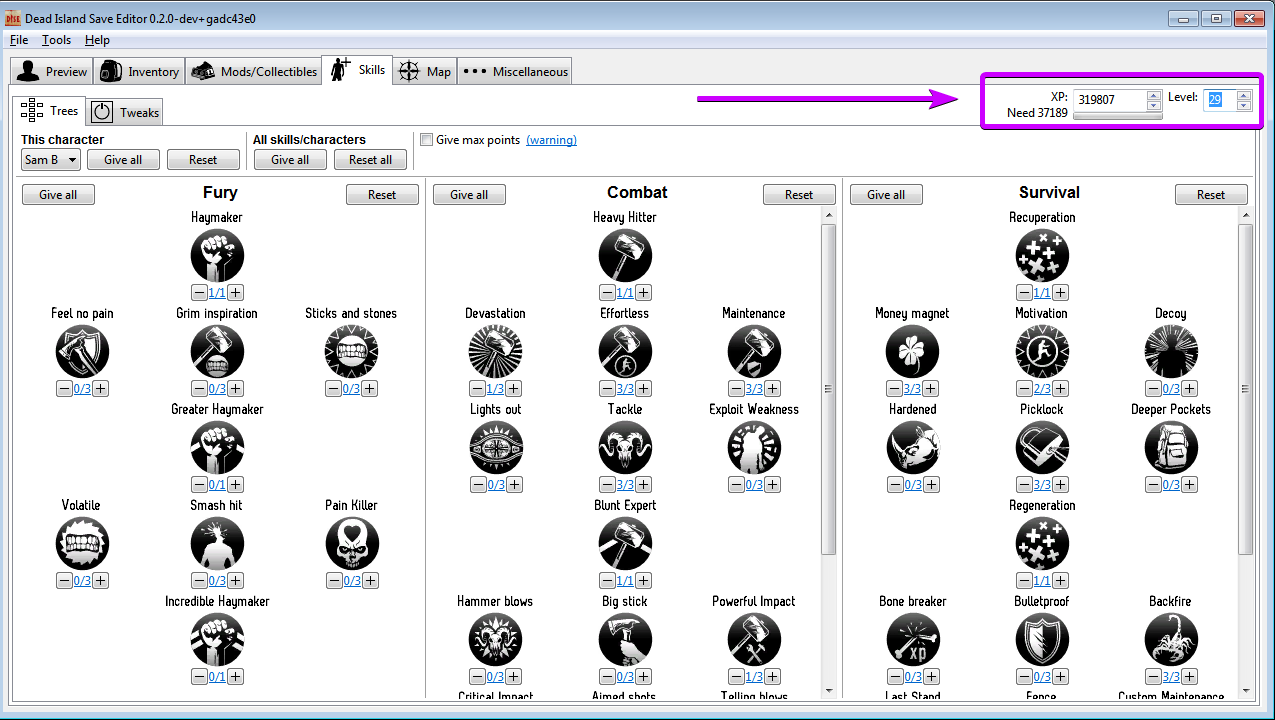Click the Recuperation skill icon
This screenshot has height=720, width=1275.
point(1042,255)
